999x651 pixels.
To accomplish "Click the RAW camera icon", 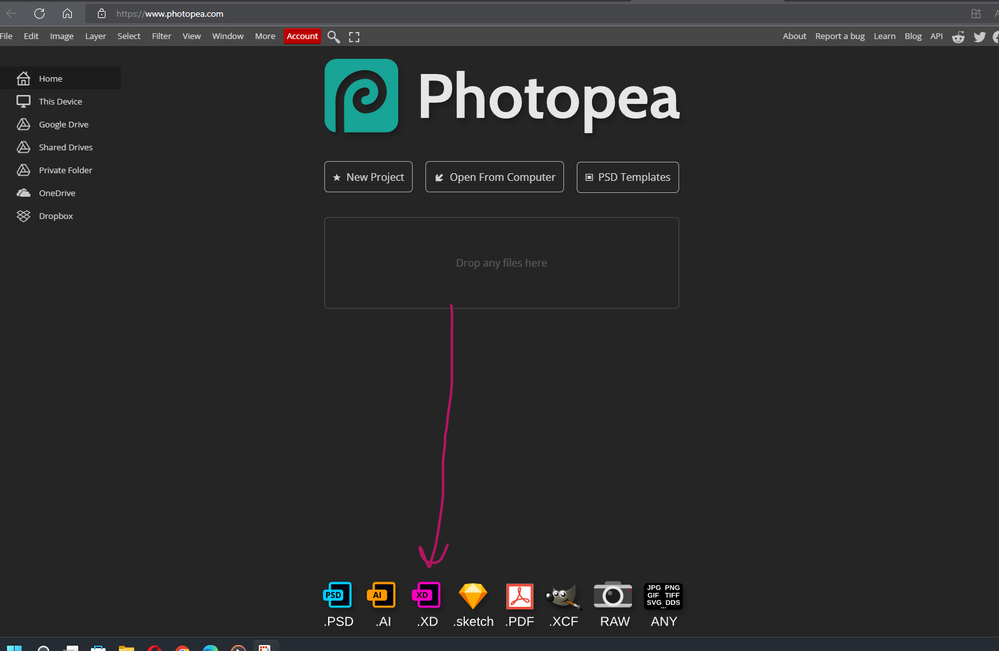I will pos(613,595).
